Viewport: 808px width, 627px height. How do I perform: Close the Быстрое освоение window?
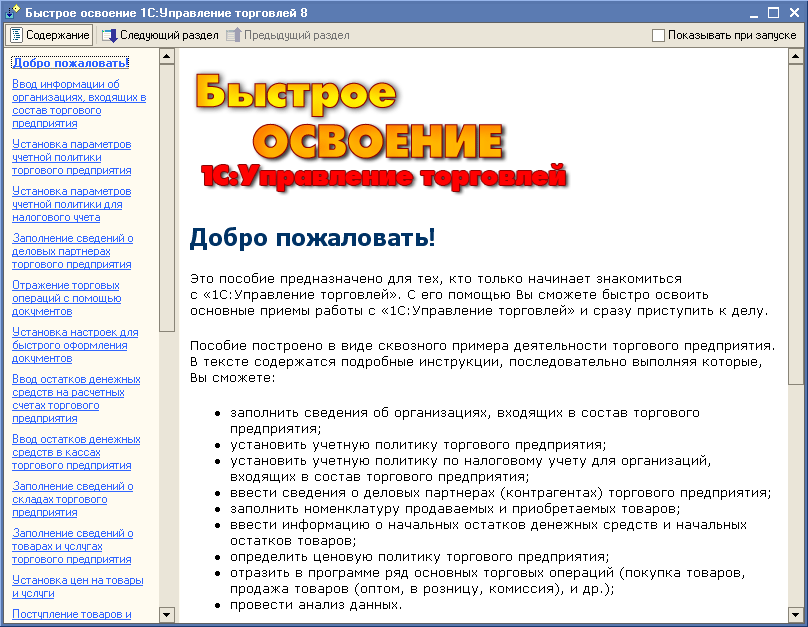pyautogui.click(x=794, y=12)
